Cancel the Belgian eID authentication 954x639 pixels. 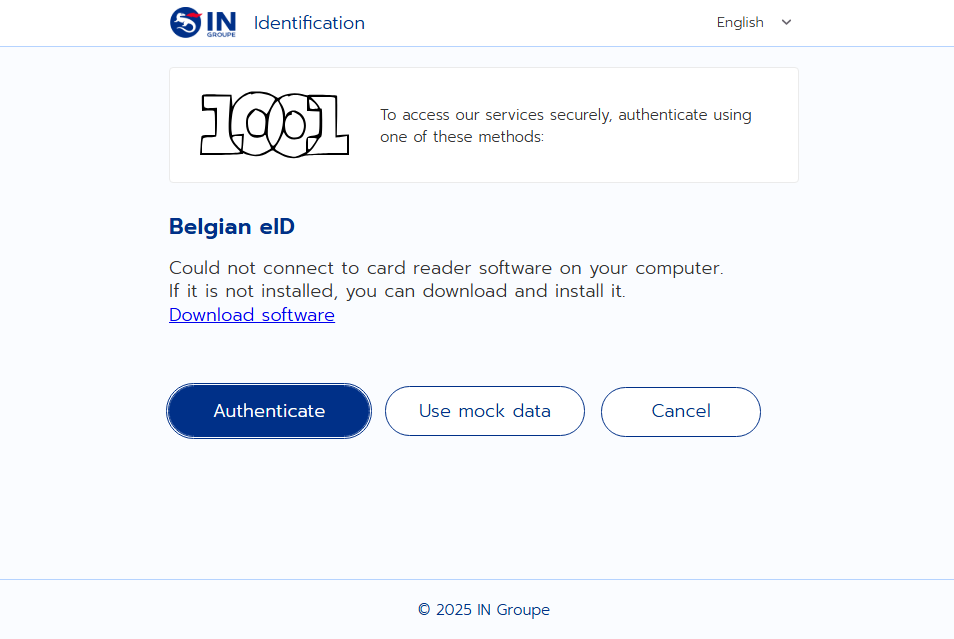point(680,411)
